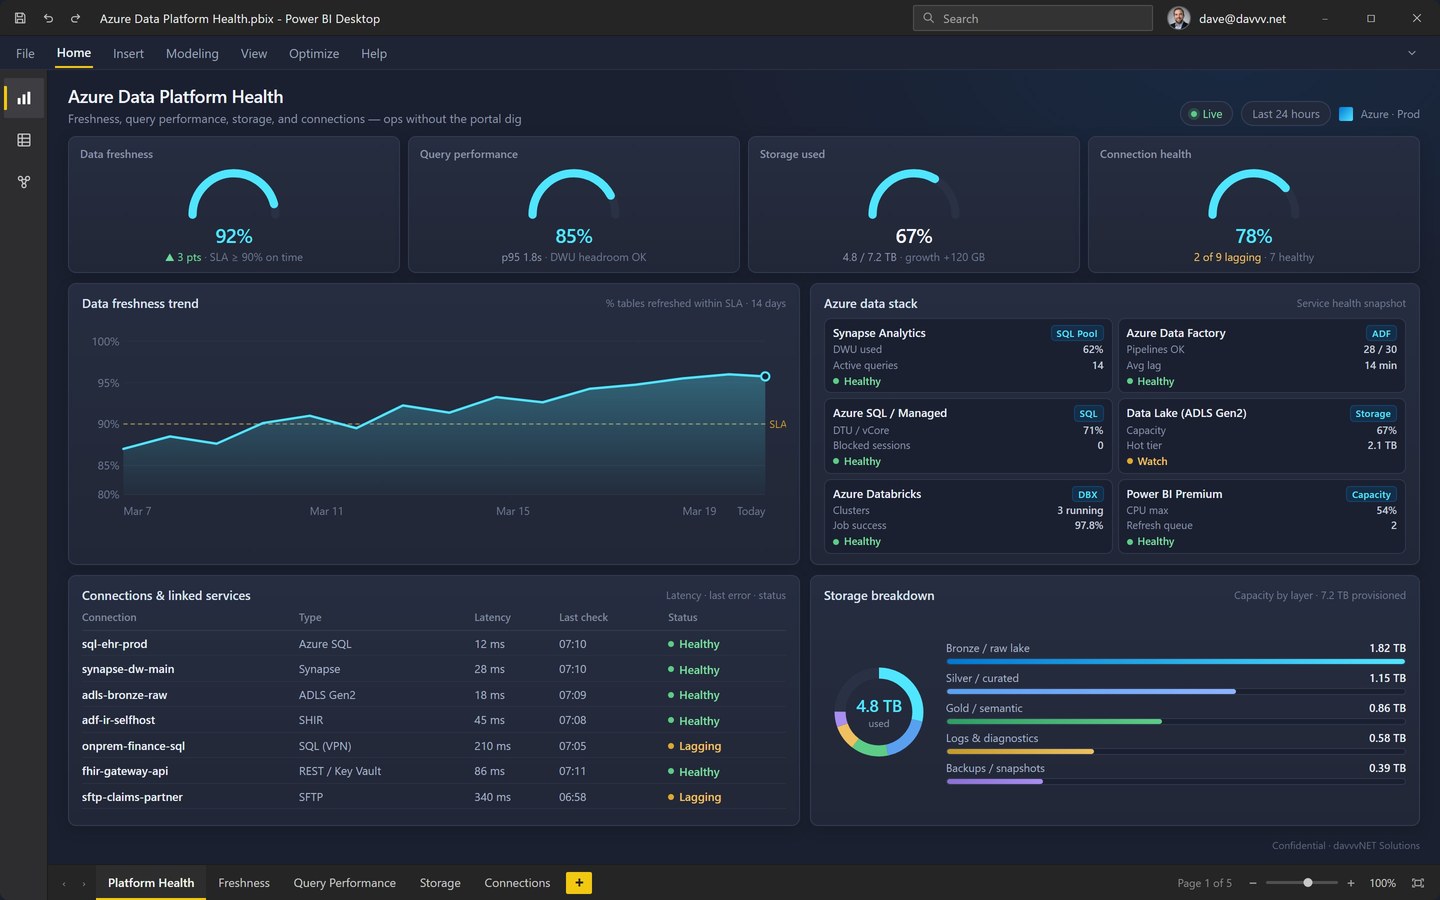Fit page to window icon
This screenshot has height=900, width=1440.
pos(1418,883)
